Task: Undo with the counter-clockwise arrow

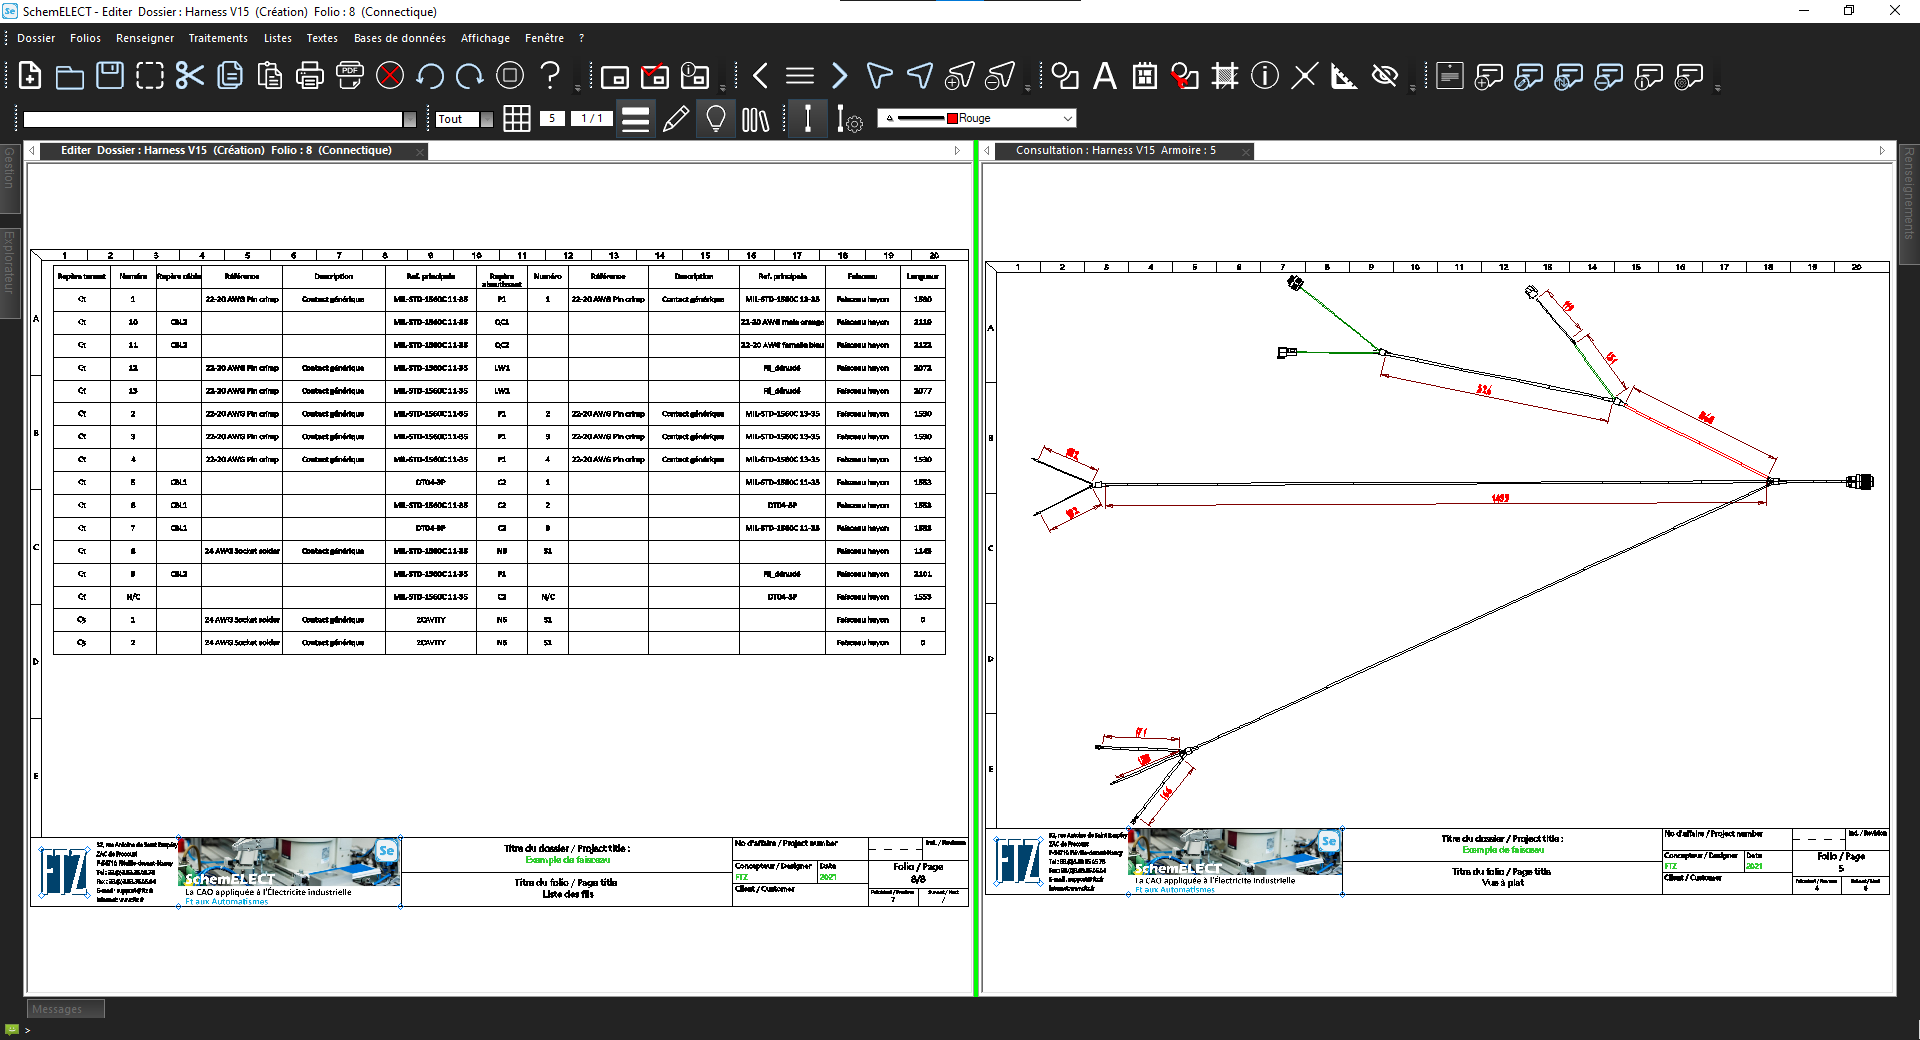Action: pyautogui.click(x=430, y=76)
